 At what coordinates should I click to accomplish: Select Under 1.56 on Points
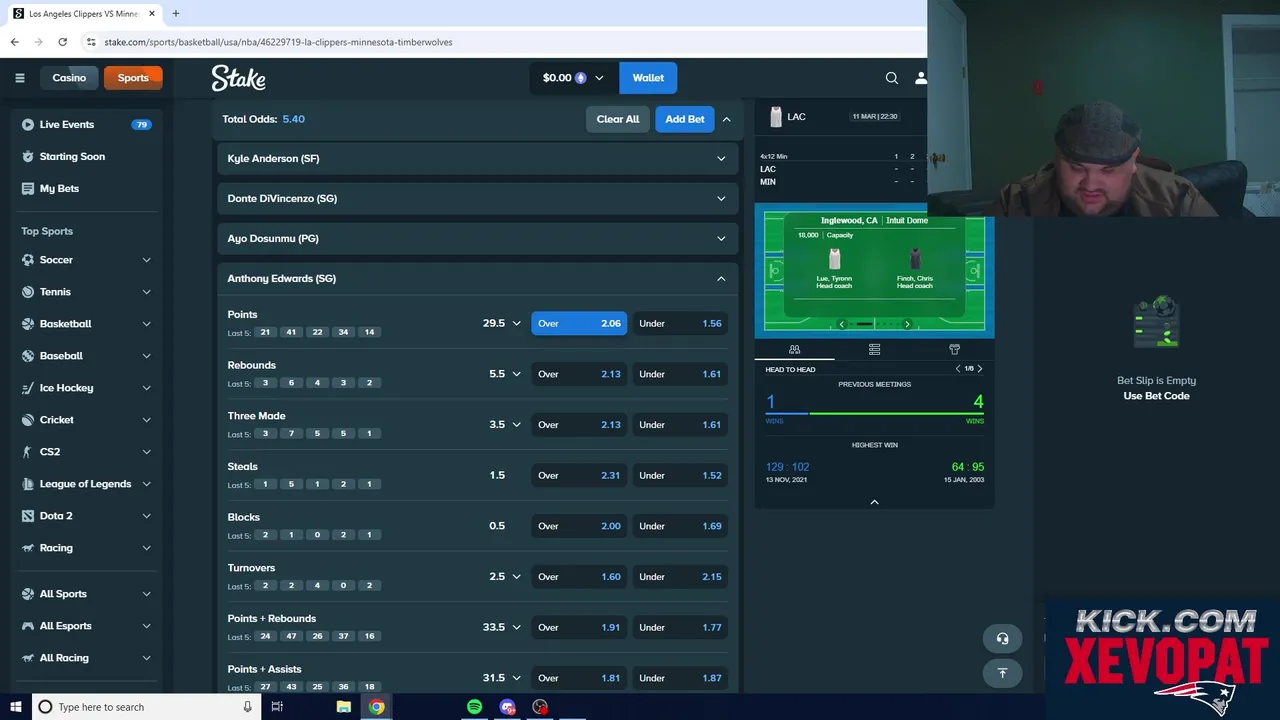click(680, 323)
